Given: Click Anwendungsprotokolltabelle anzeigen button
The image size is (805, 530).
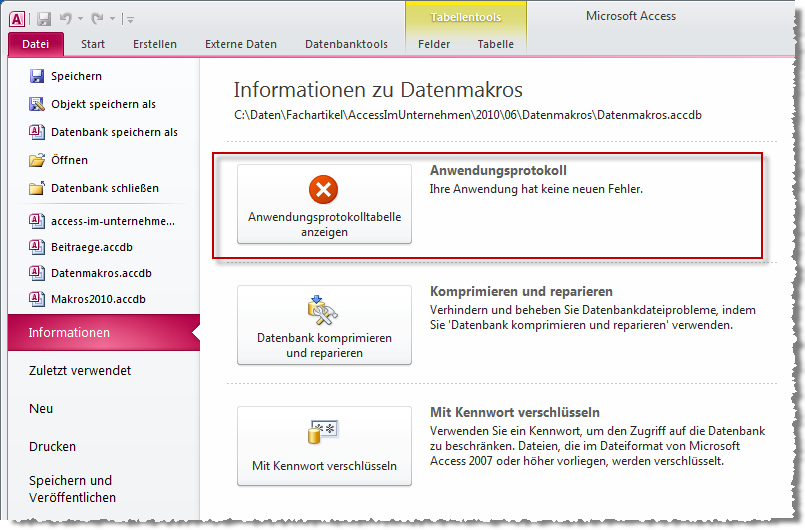Looking at the screenshot, I should [x=324, y=204].
